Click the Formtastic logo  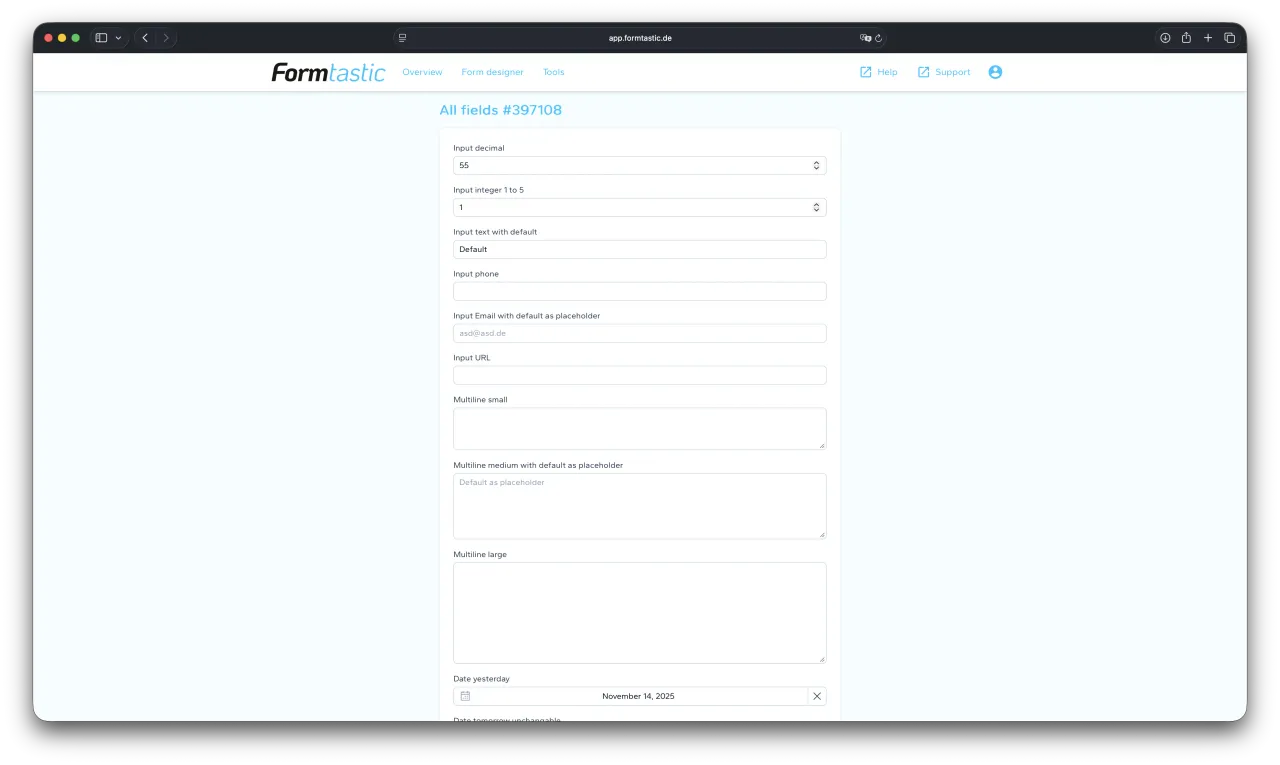pos(328,72)
